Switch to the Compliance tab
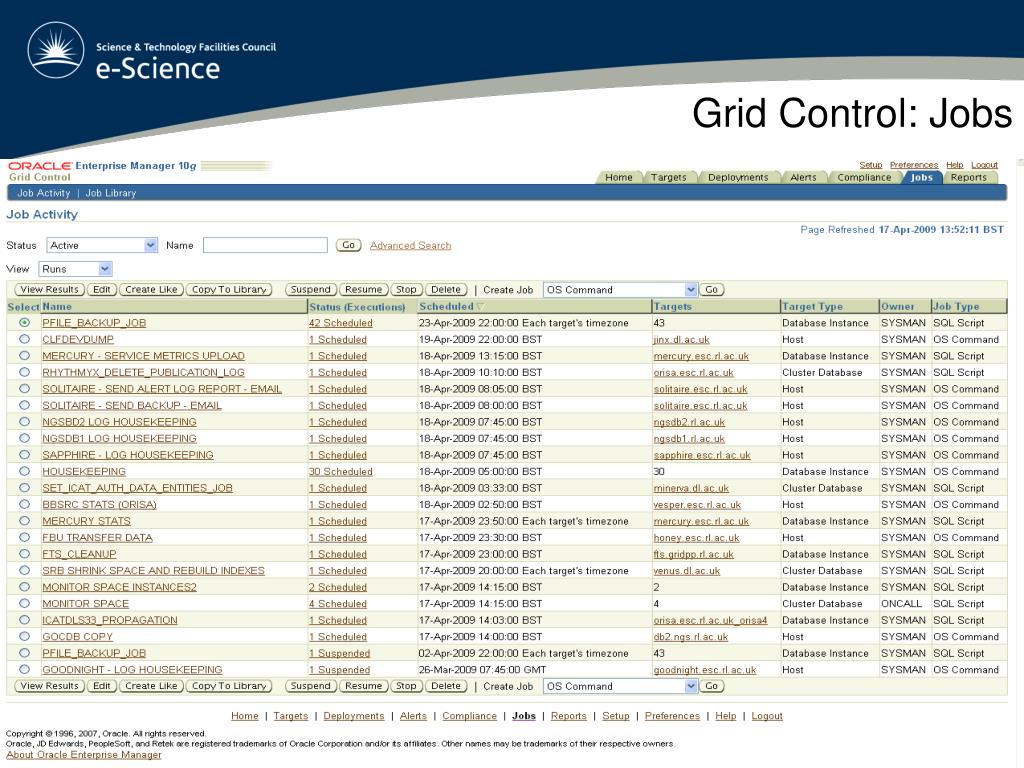 pos(864,177)
